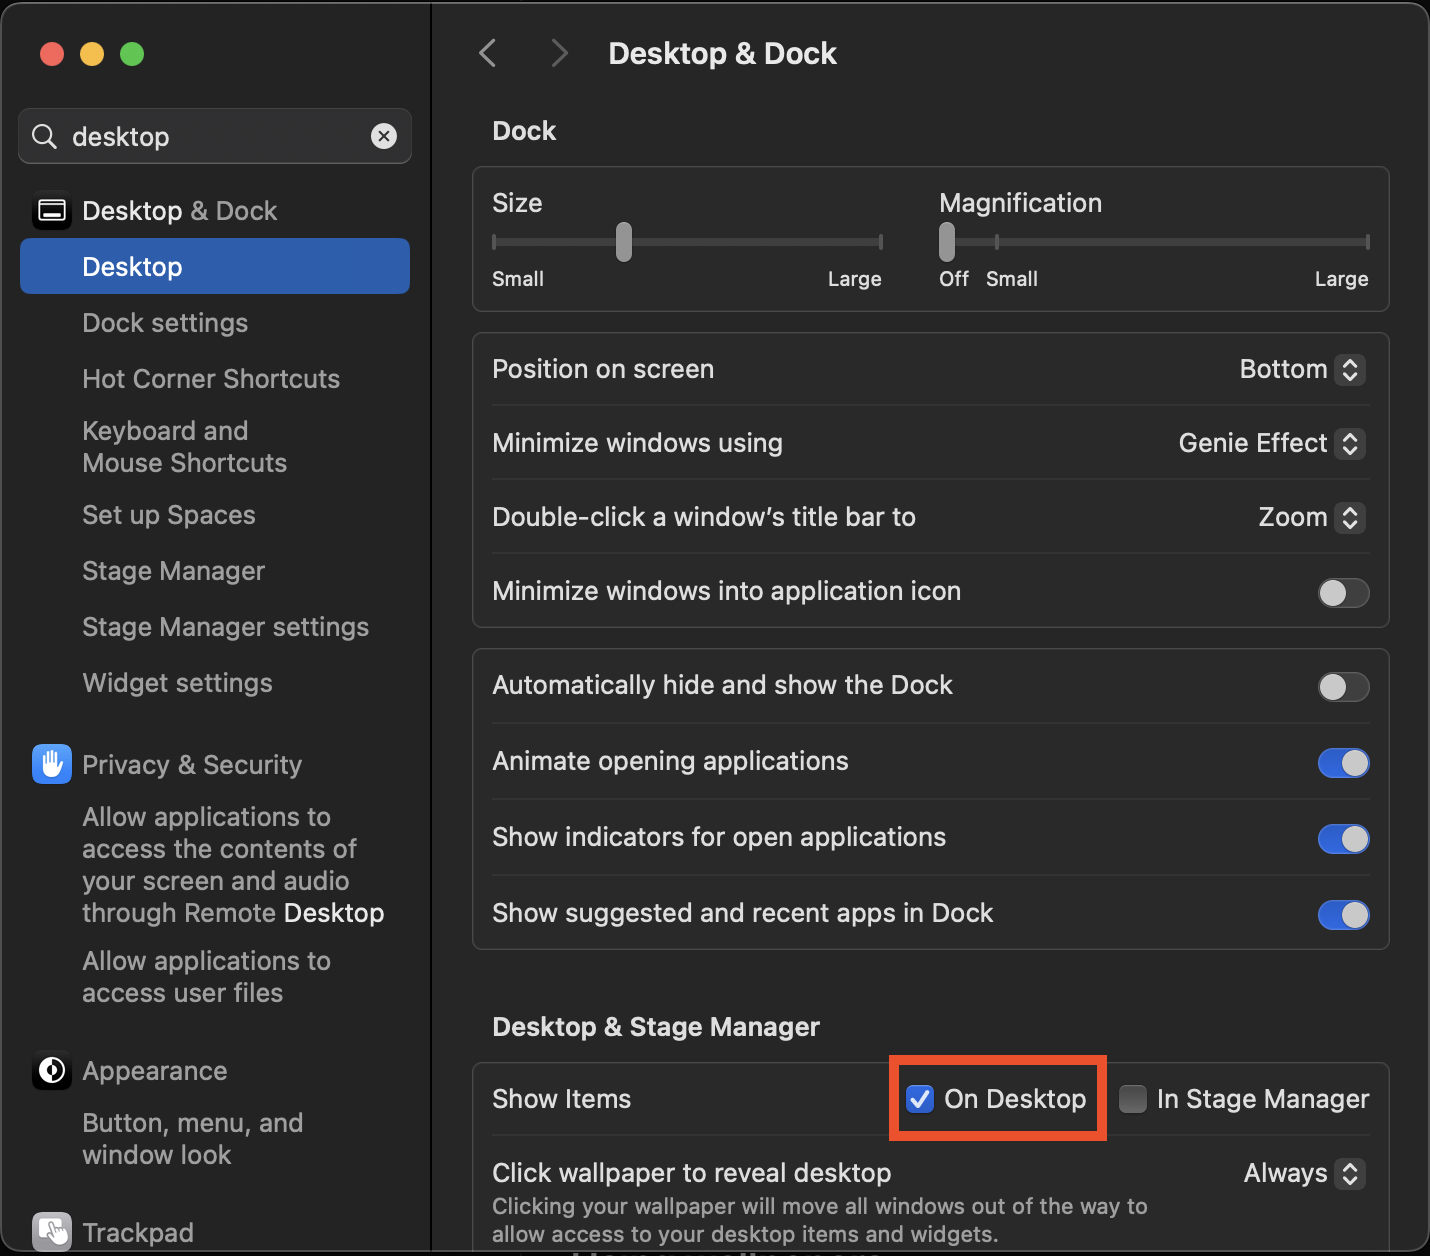1430x1256 pixels.
Task: Click the Desktop & Dock page title
Action: tap(722, 53)
